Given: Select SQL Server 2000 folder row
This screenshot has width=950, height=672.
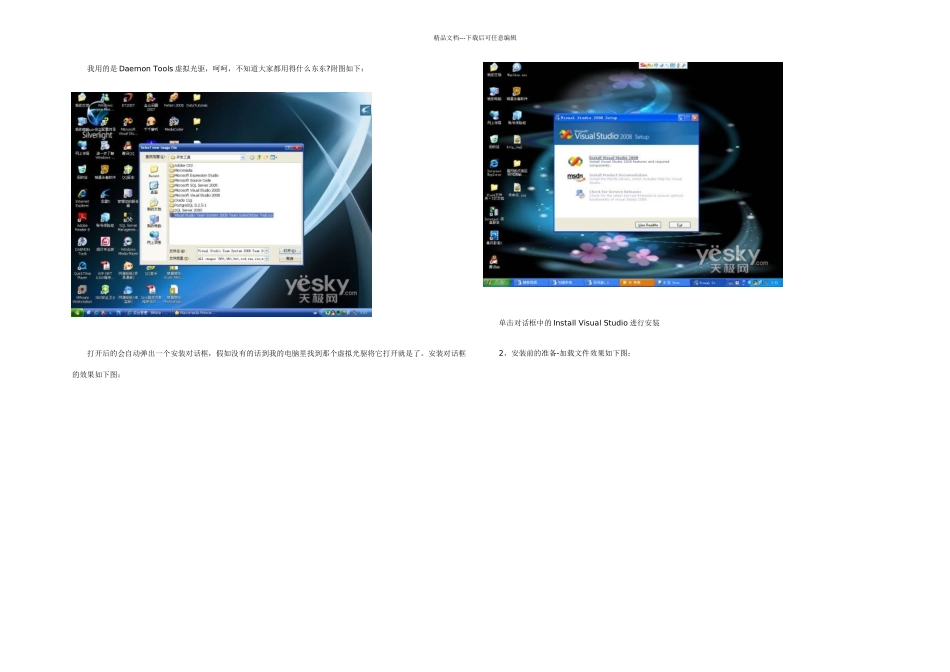Looking at the screenshot, I should (185, 210).
